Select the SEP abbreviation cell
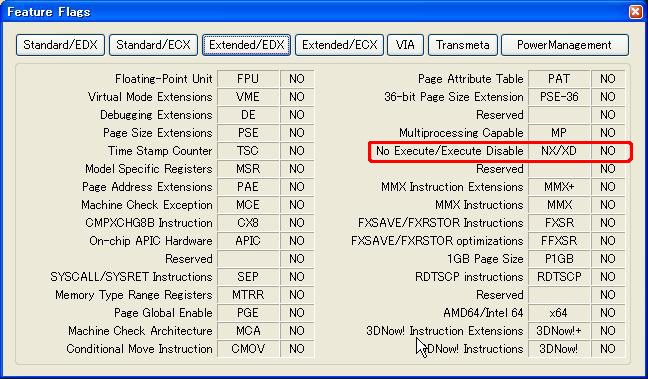Viewport: 648px width, 379px height. click(248, 277)
